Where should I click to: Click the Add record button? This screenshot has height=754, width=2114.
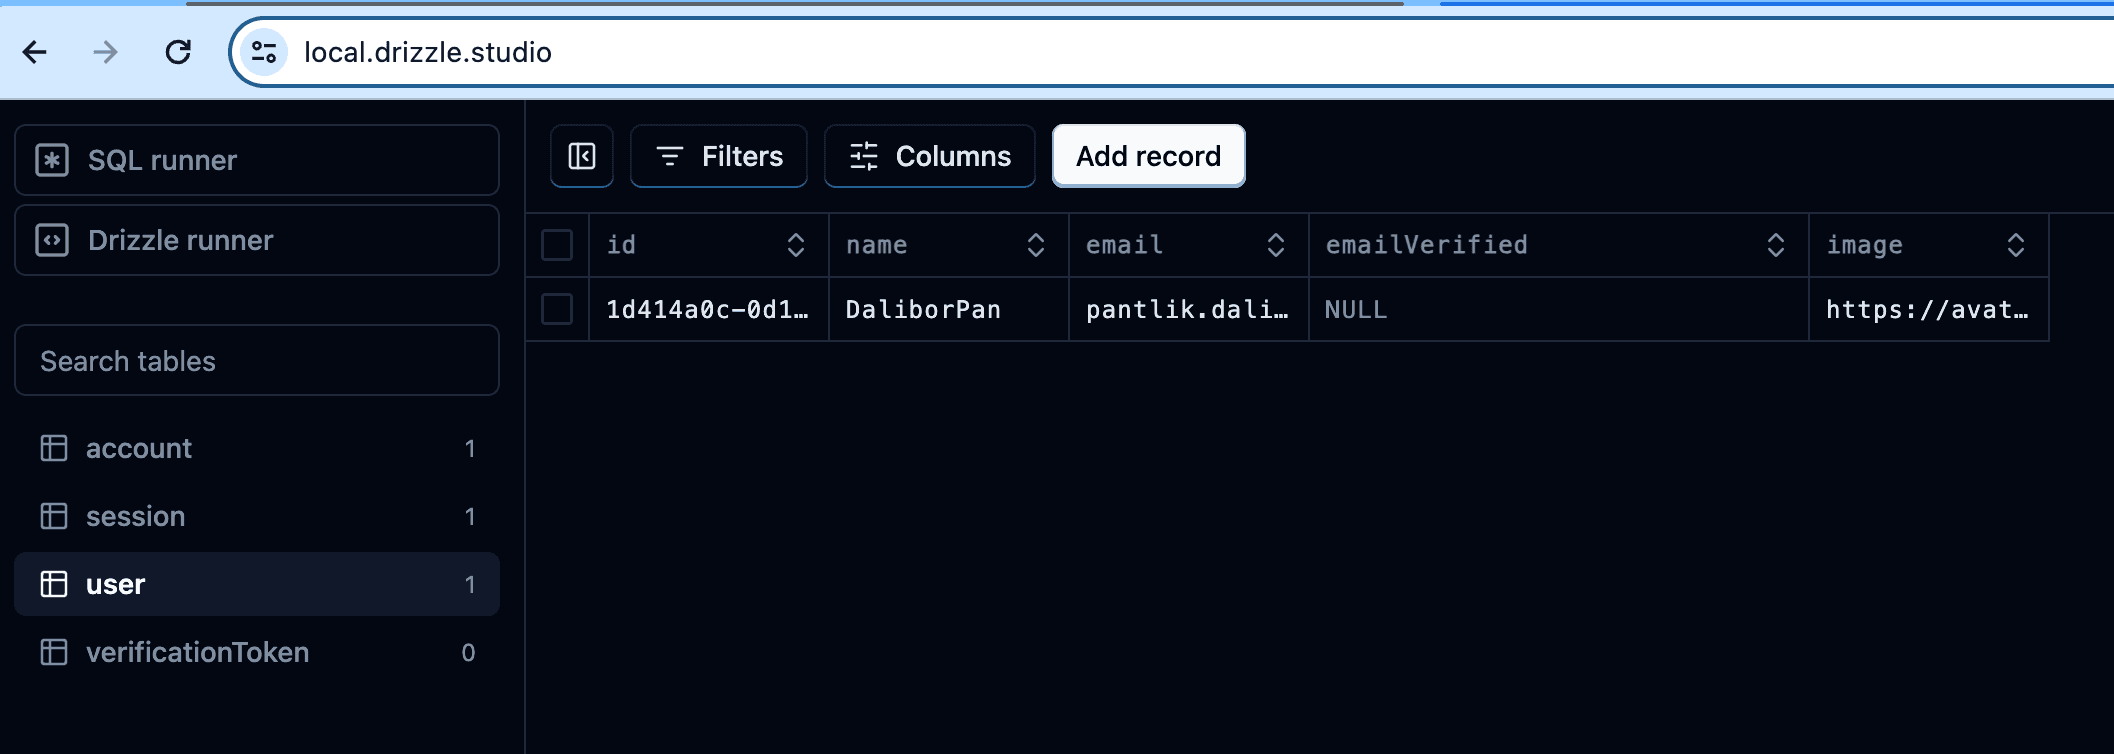pos(1148,156)
